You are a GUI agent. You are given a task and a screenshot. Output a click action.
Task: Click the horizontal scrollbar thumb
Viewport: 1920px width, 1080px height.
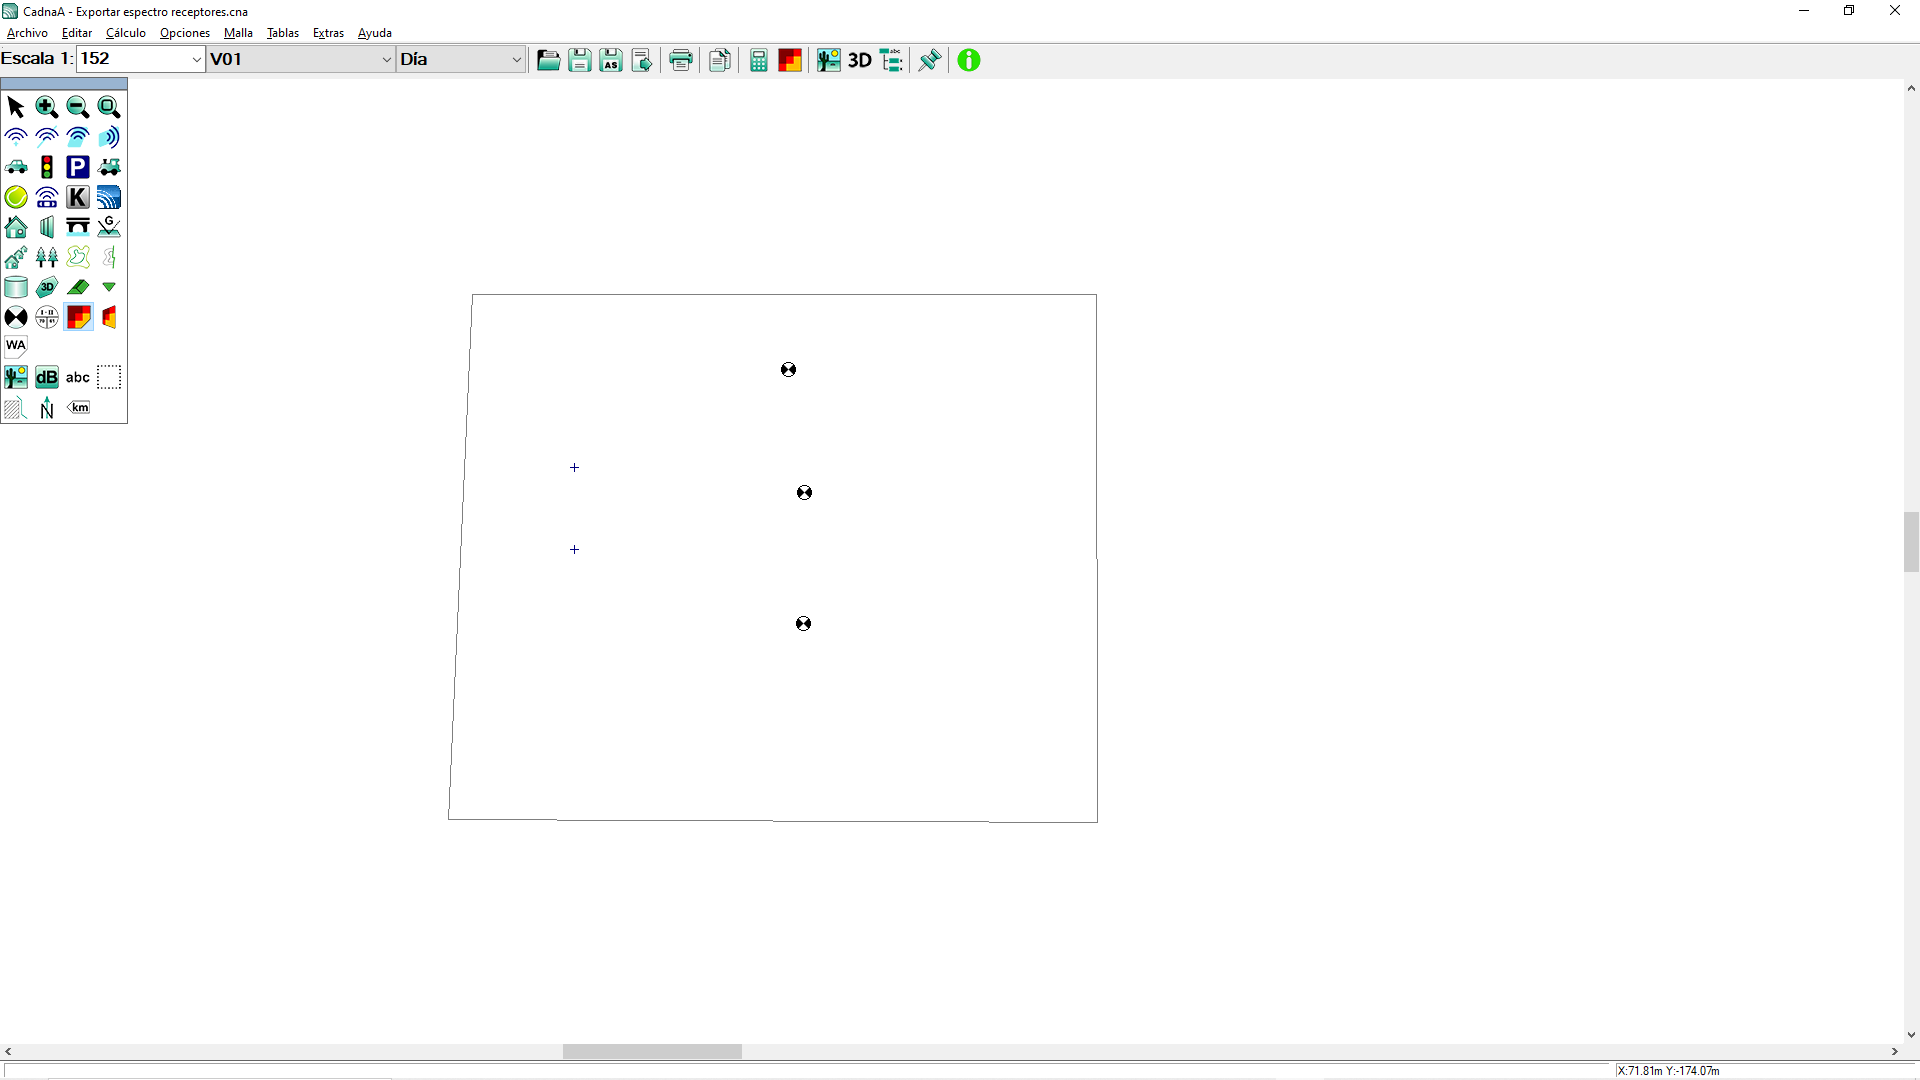[652, 1051]
